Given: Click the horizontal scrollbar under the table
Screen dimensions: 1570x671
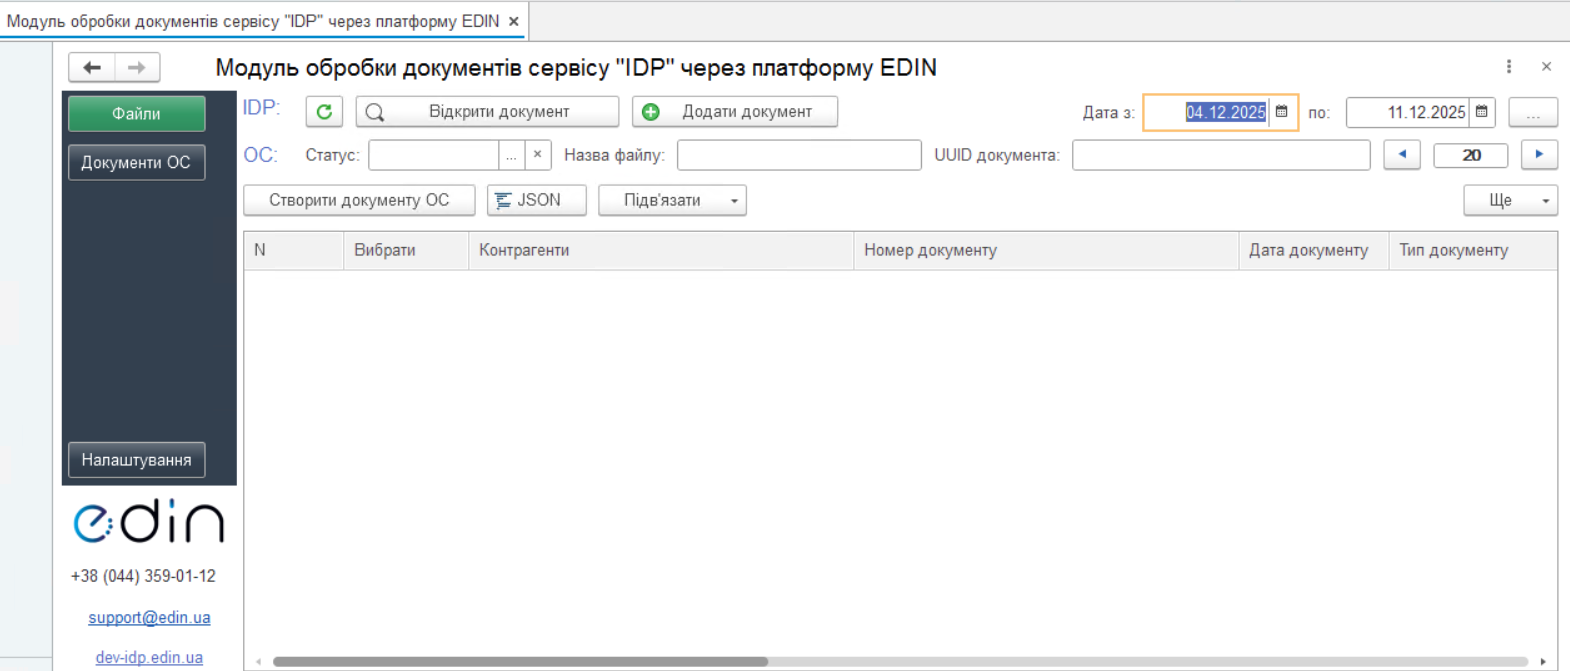Looking at the screenshot, I should pyautogui.click(x=520, y=661).
